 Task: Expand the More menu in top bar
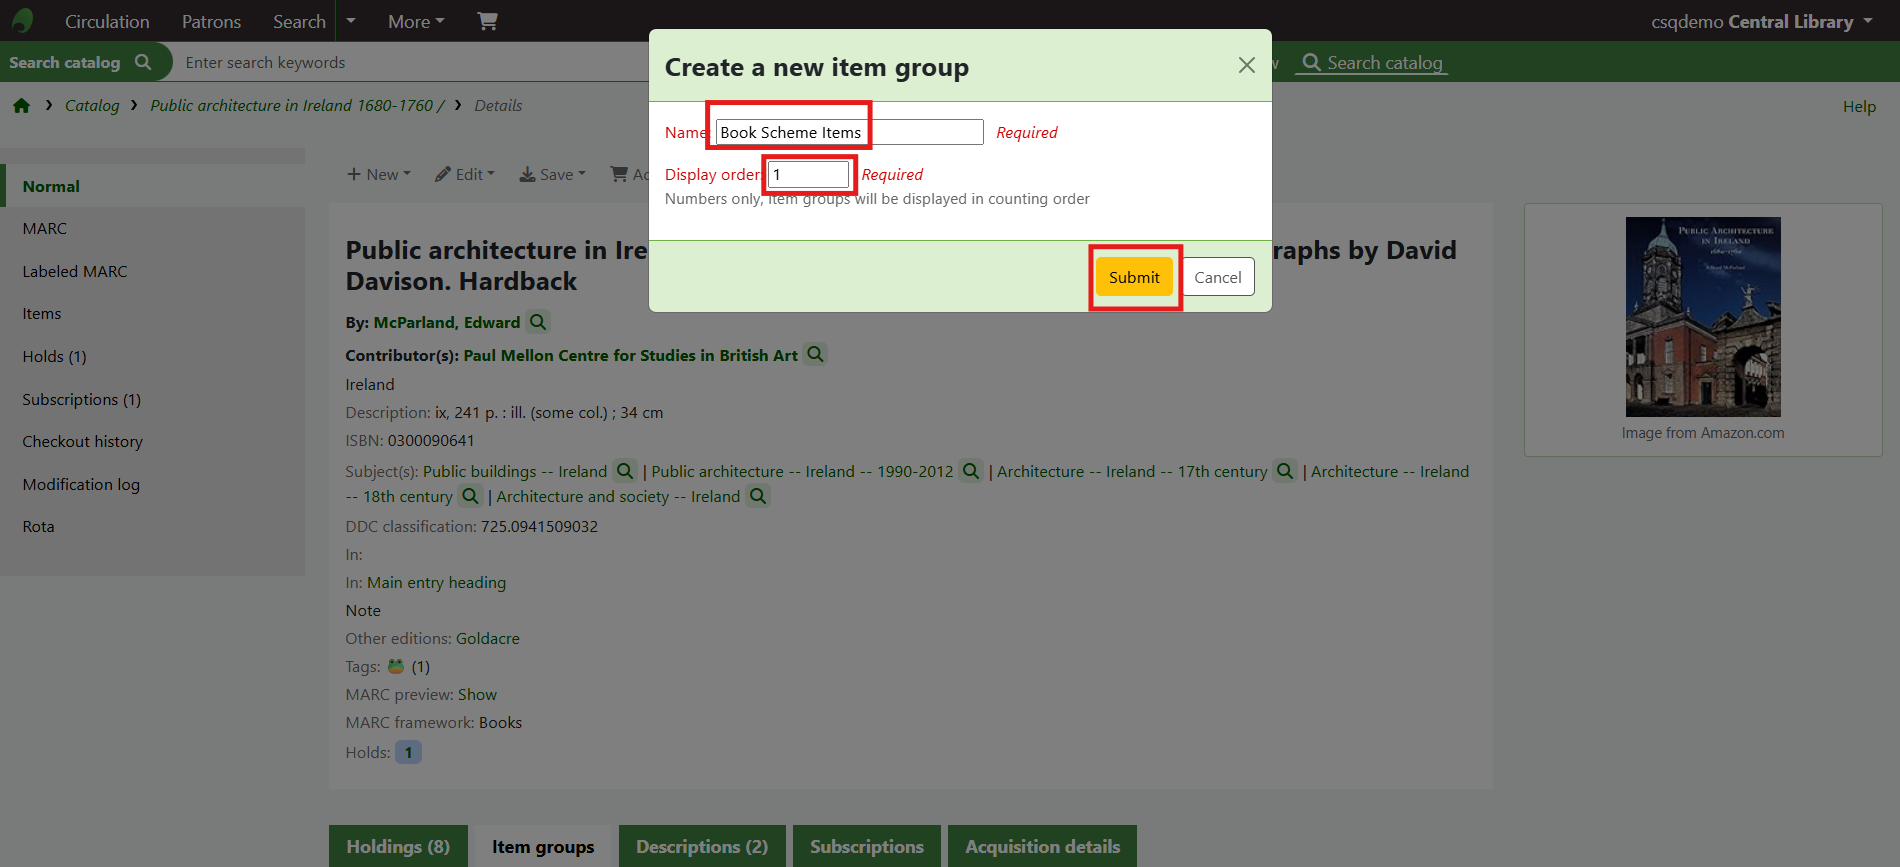416,21
